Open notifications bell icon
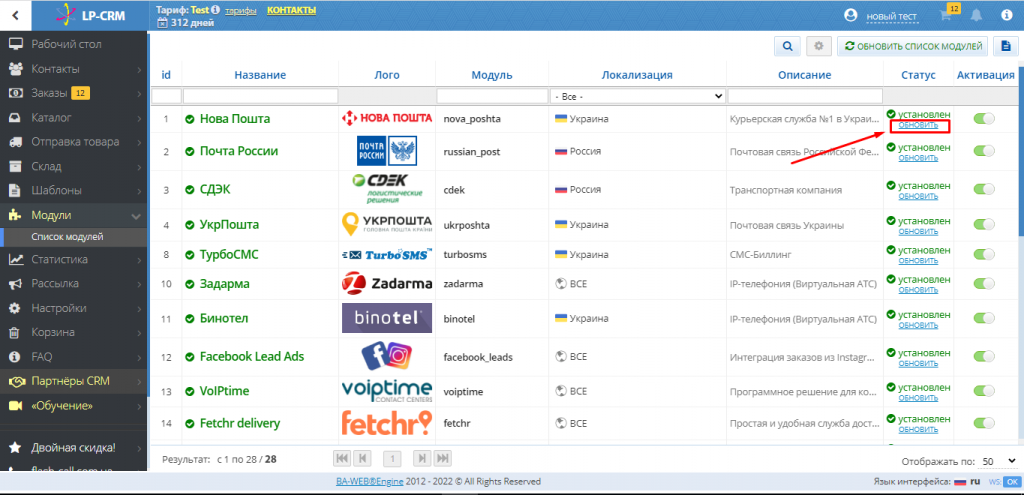The height and width of the screenshot is (495, 1024). (x=976, y=16)
